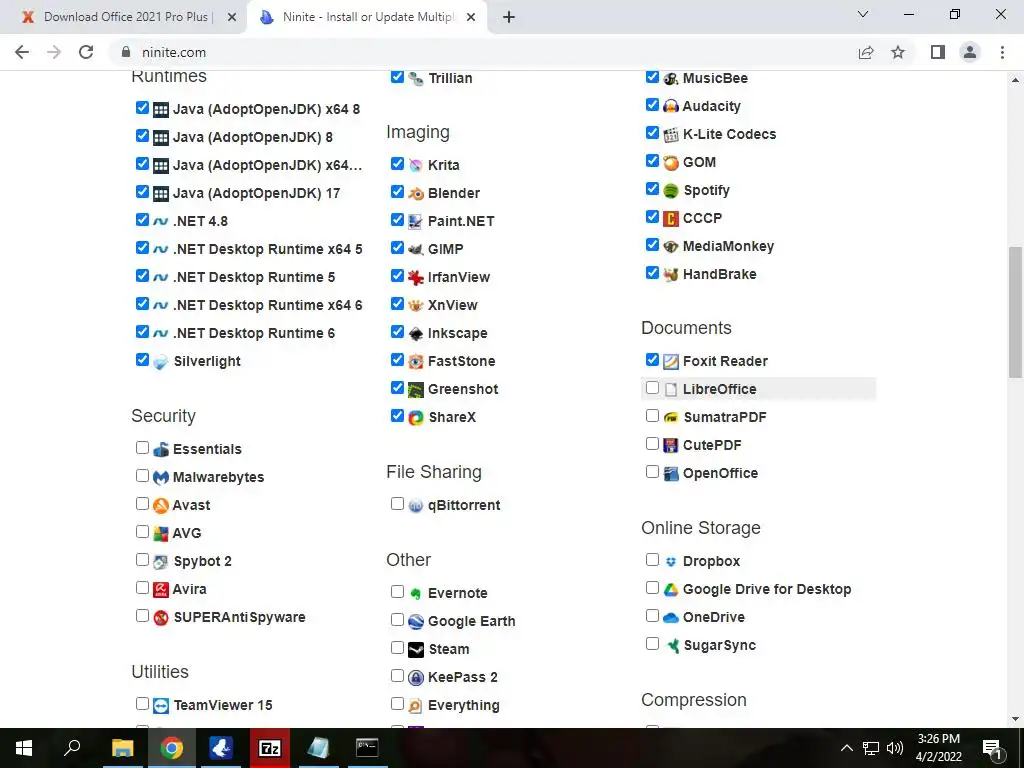This screenshot has height=768, width=1024.
Task: Check the AVG checkbox
Action: [142, 532]
